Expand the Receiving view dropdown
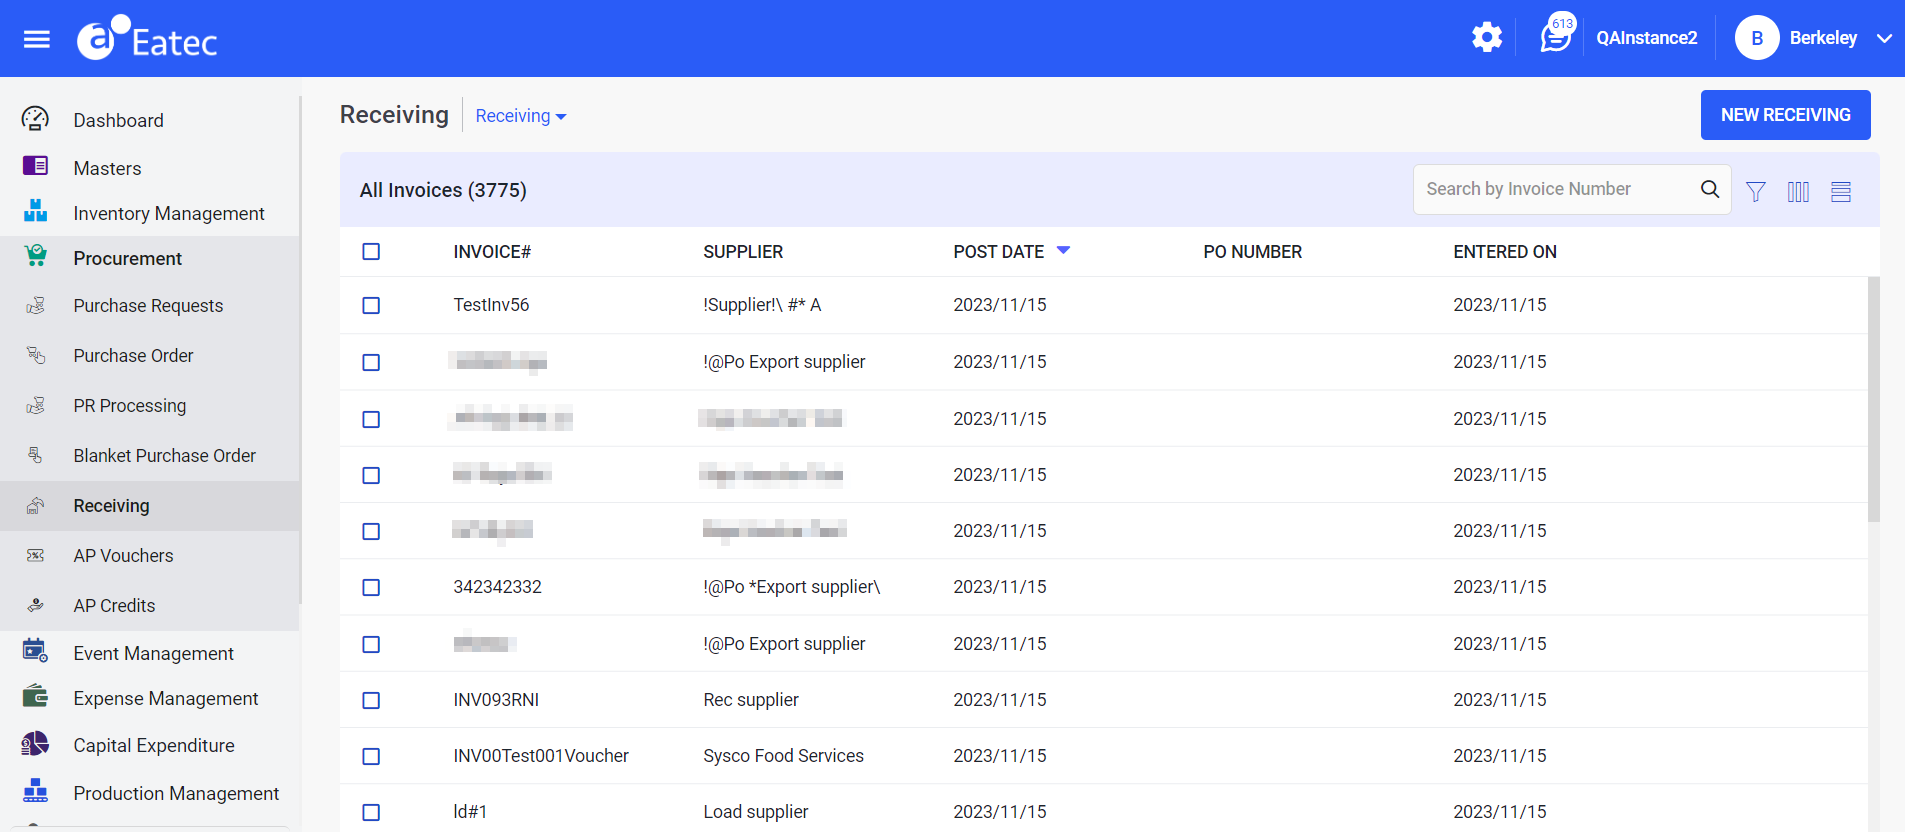This screenshot has height=832, width=1905. [x=520, y=116]
